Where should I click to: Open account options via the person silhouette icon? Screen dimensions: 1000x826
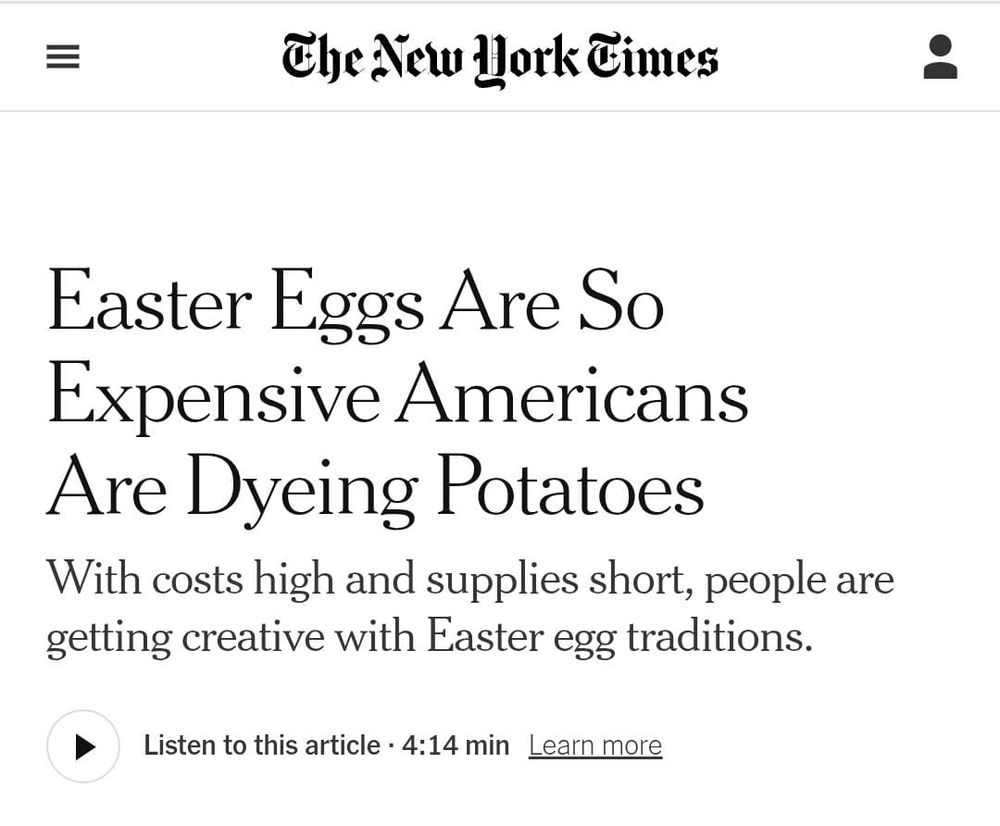(x=938, y=57)
